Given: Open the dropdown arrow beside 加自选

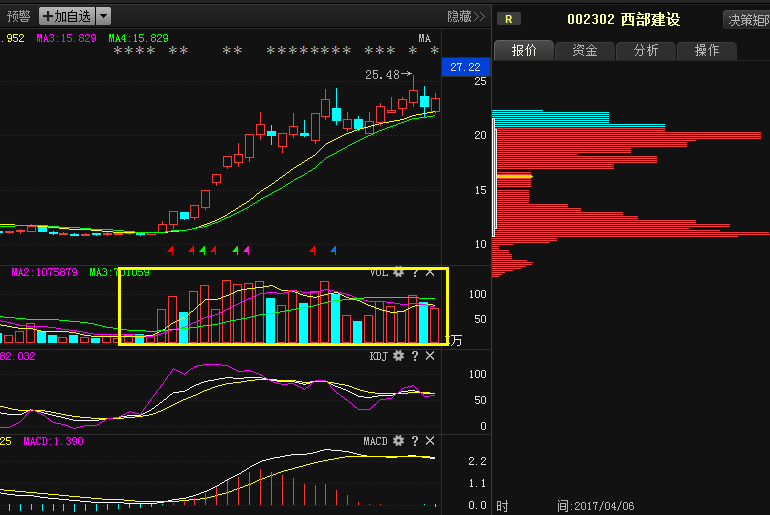Looking at the screenshot, I should [104, 16].
